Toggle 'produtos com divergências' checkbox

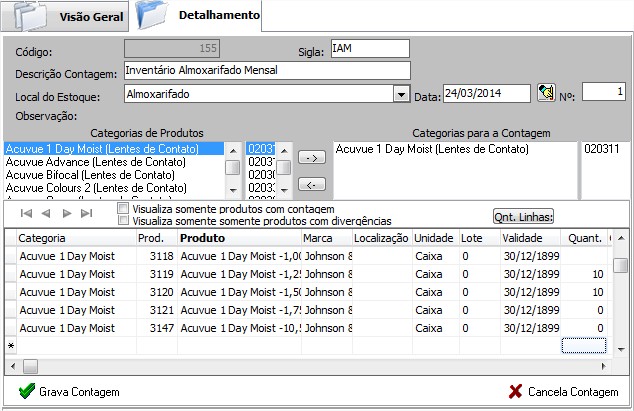(123, 220)
